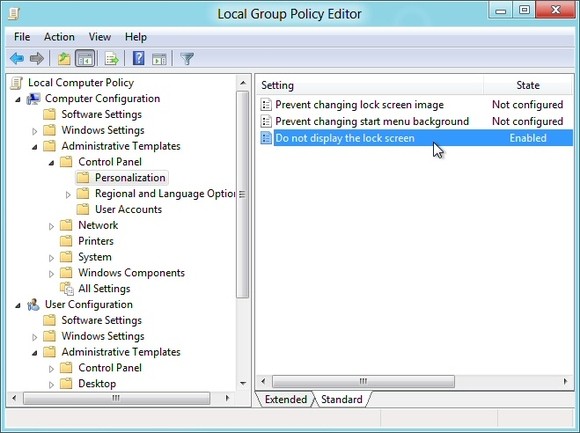Screen dimensions: 580x433
Task: Open Help via the question mark icon
Action: pyautogui.click(x=138, y=58)
